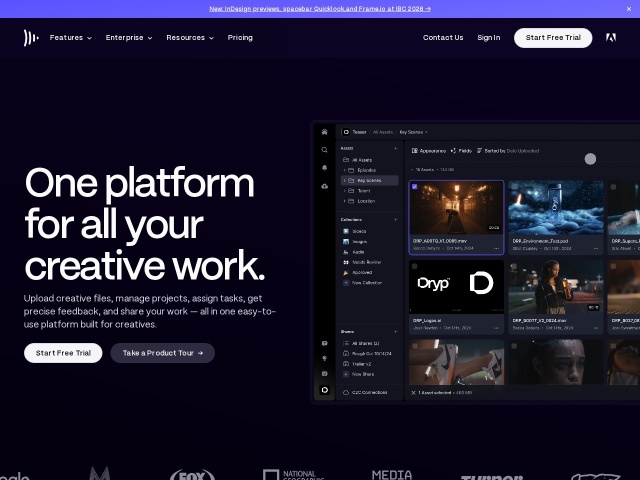Clear the selection with the X beside 1 Asset selected

point(413,393)
